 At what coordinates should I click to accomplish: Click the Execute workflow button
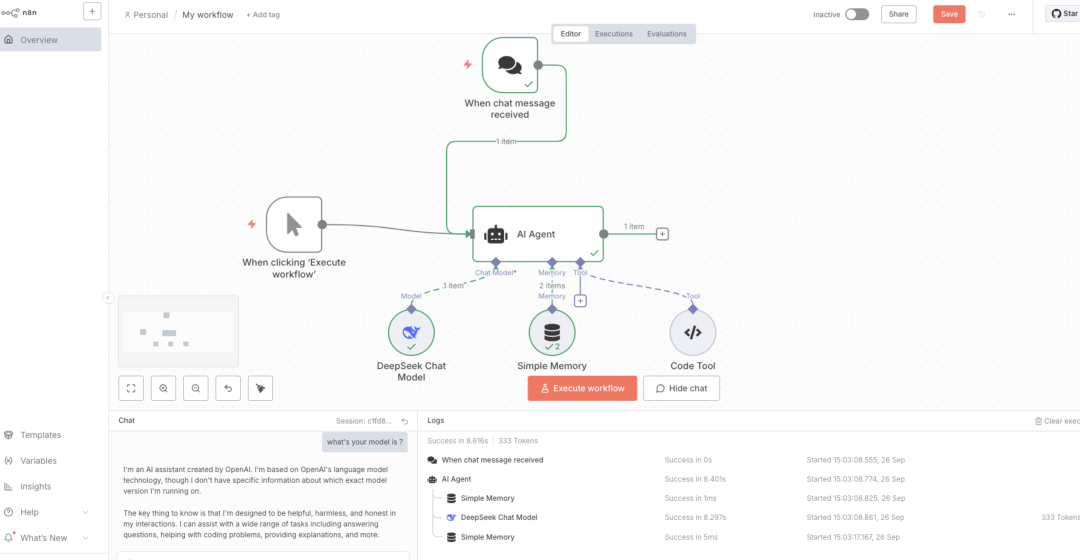coord(582,388)
